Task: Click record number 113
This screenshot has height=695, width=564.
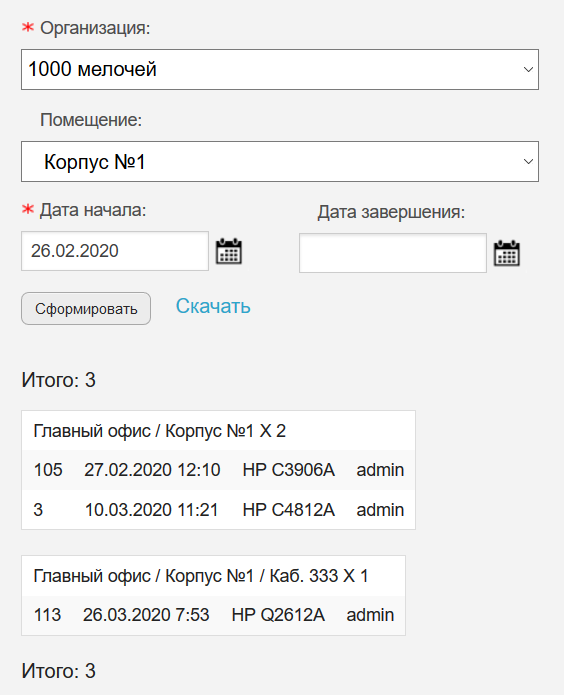Action: pyautogui.click(x=47, y=615)
